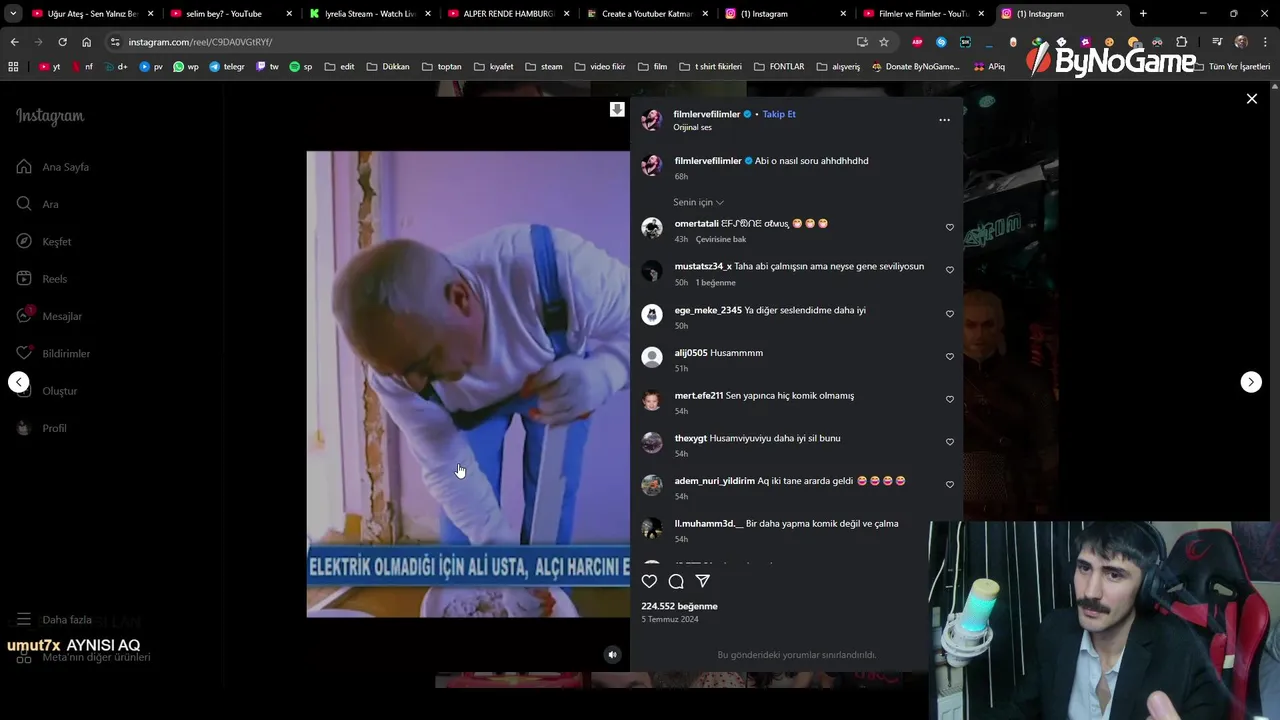Click download arrow above video
Screen dimensions: 1280x720
point(617,109)
